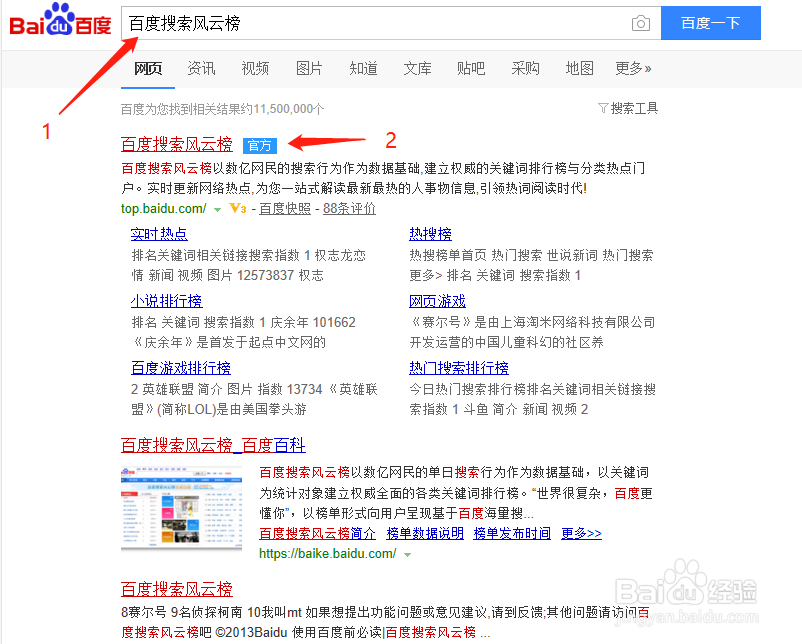Screen dimensions: 802x644
Task: Open 榜单数据说明 link
Action: coord(425,534)
